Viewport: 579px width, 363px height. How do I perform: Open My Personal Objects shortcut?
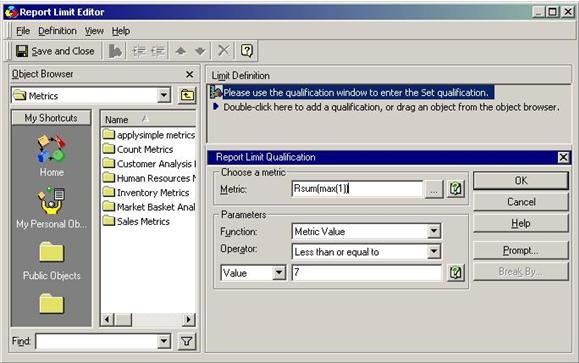click(x=51, y=208)
